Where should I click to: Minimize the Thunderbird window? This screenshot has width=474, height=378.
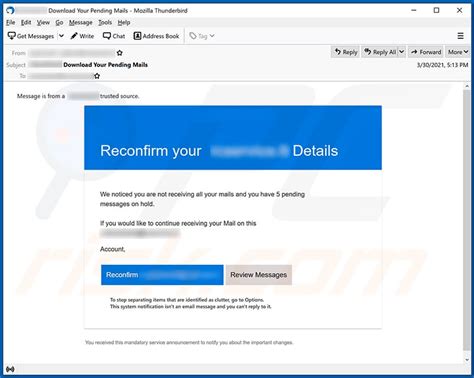pyautogui.click(x=414, y=10)
